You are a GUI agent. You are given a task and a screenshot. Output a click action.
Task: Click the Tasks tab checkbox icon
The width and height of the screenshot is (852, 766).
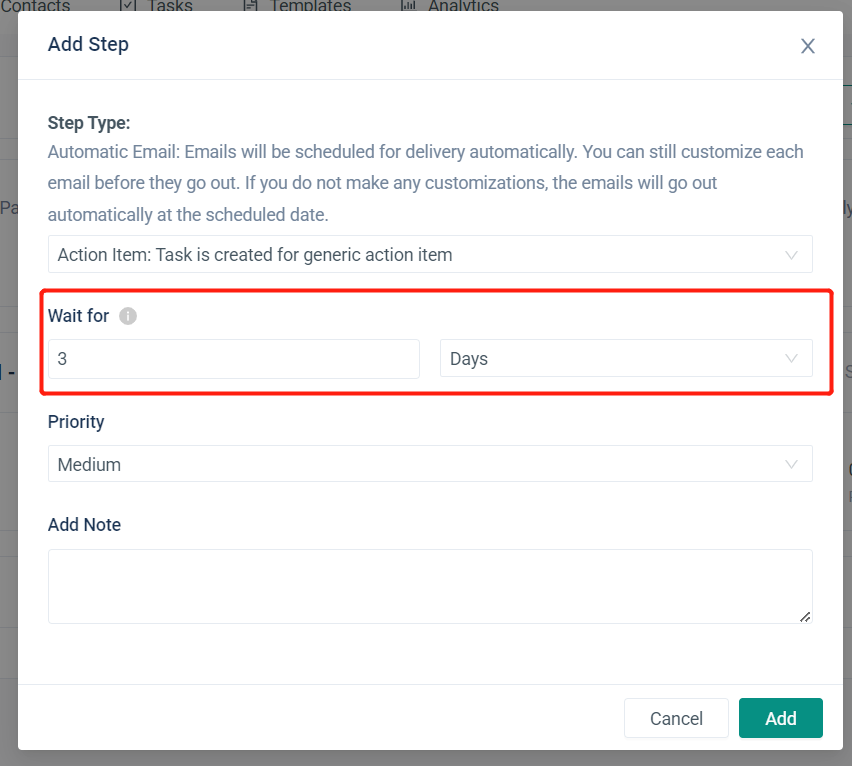pos(127,6)
